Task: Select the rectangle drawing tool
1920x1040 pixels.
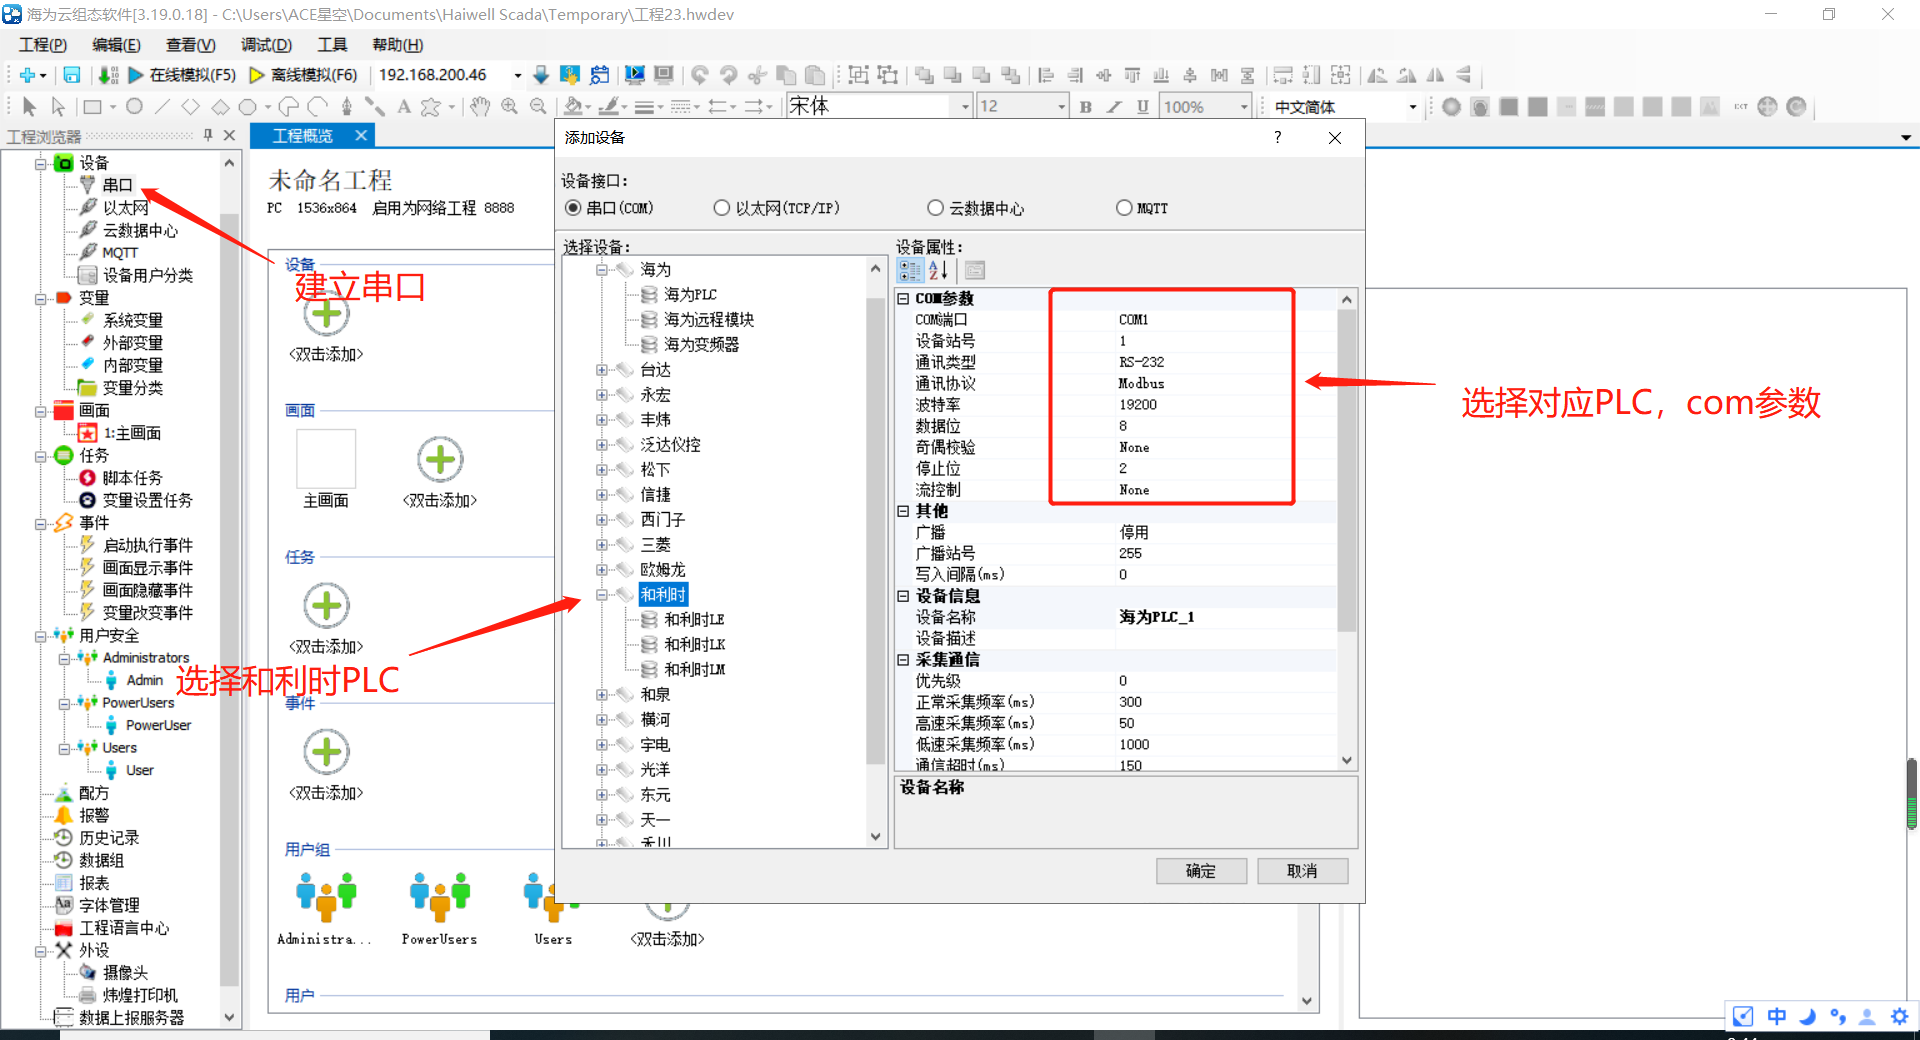Action: coord(93,107)
